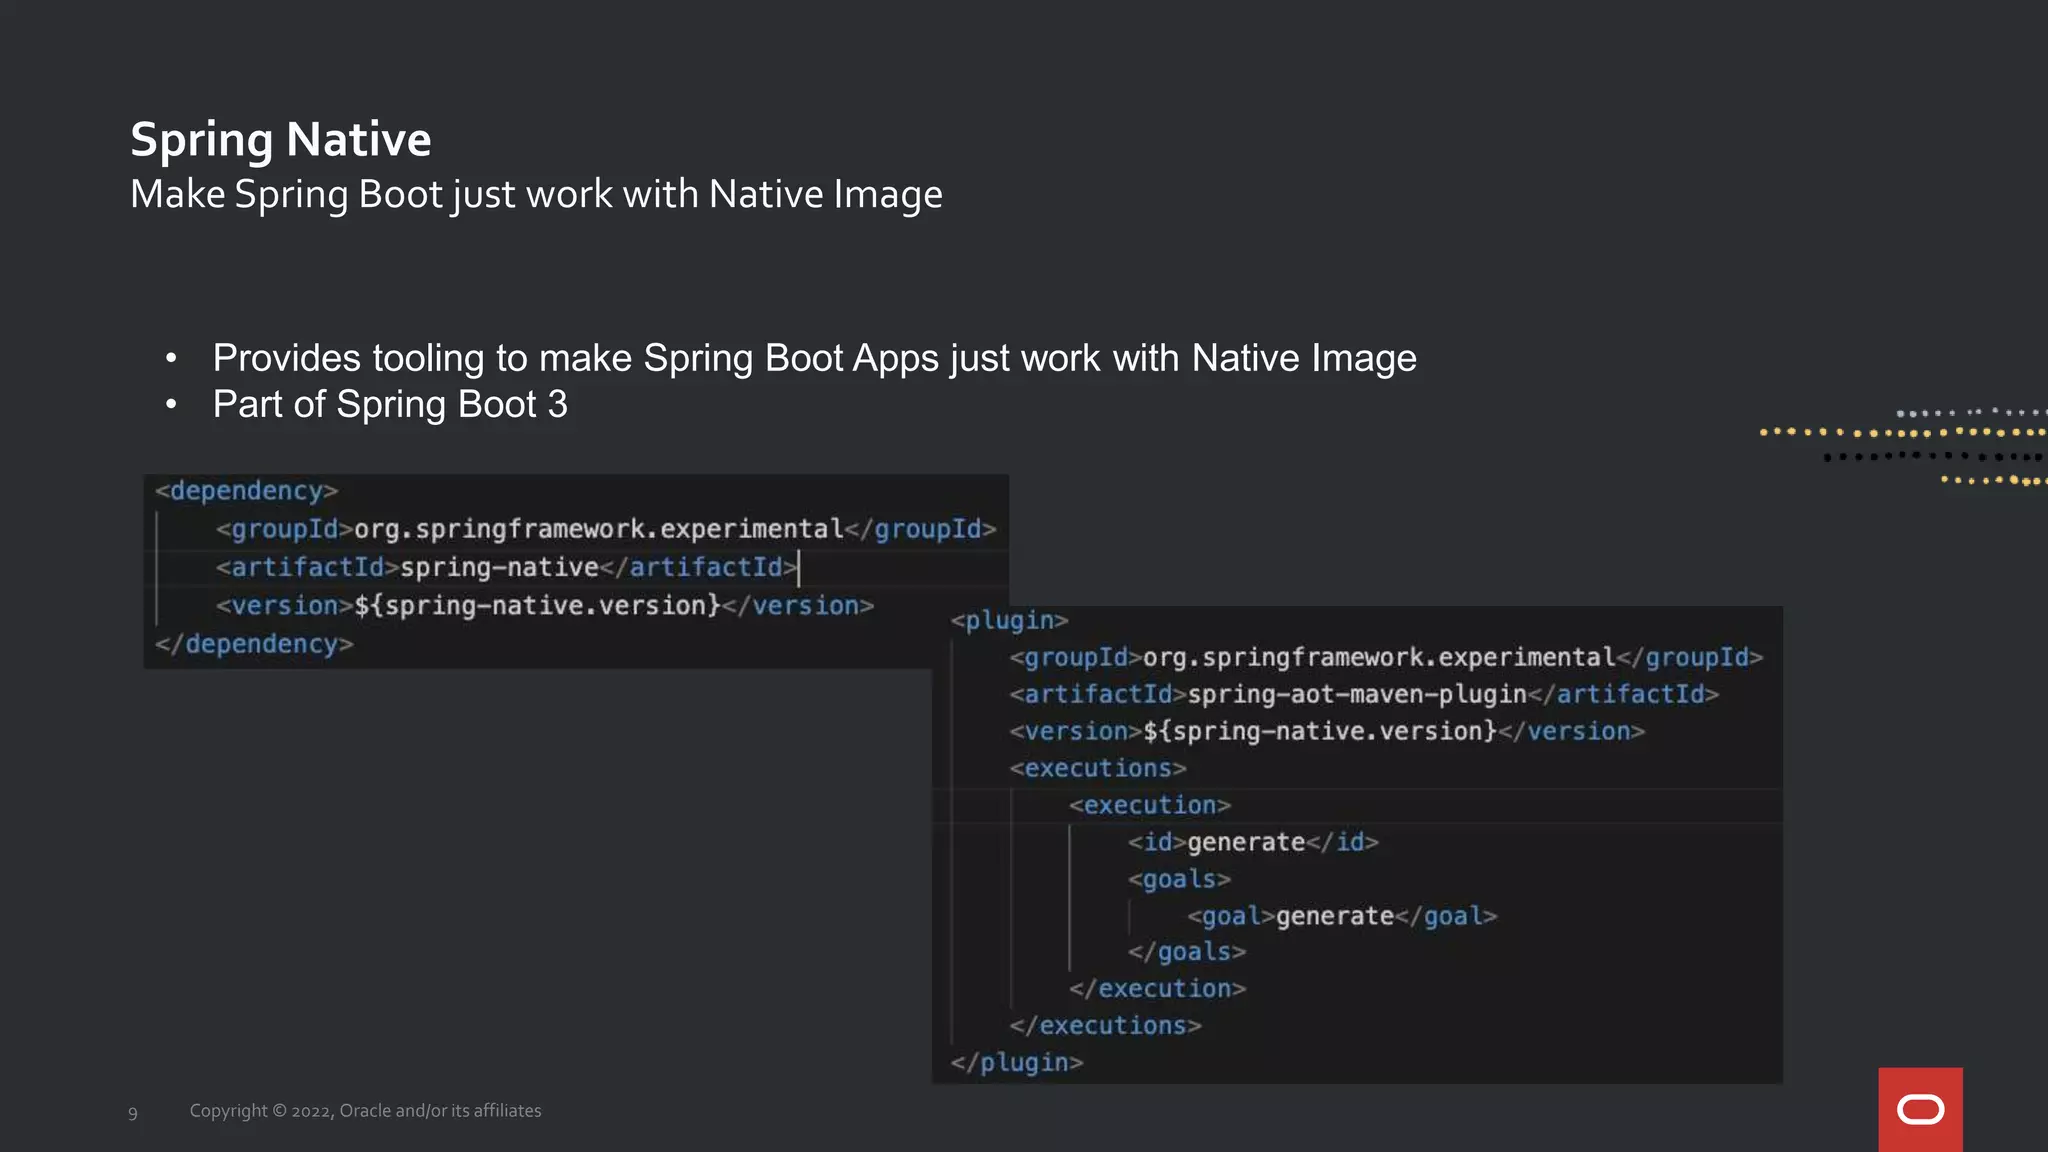Click the closing </executions> tag
Screen dimensions: 2048x1152
[1105, 1026]
